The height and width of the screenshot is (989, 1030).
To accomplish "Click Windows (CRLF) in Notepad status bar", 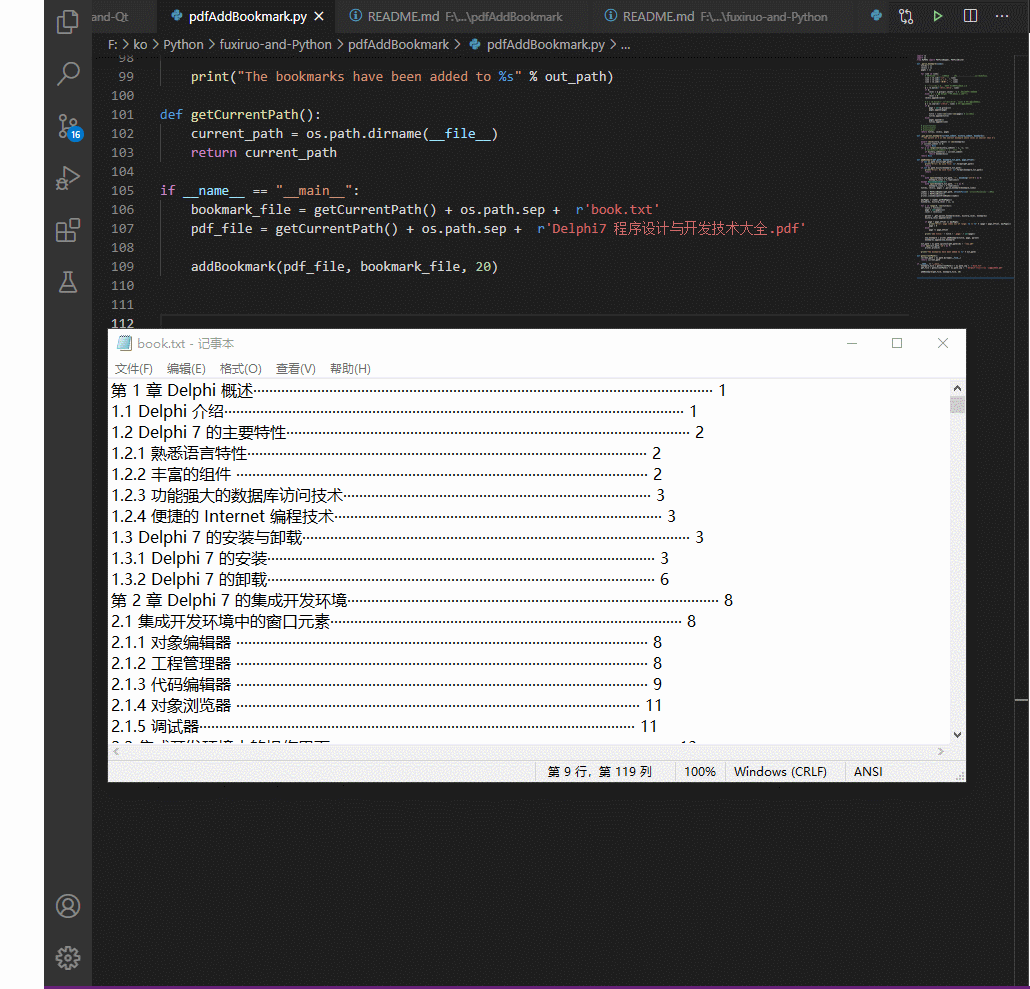I will click(x=780, y=771).
